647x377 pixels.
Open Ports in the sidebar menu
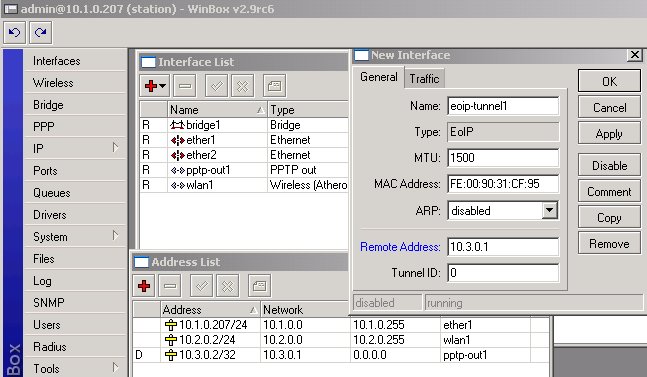point(75,171)
